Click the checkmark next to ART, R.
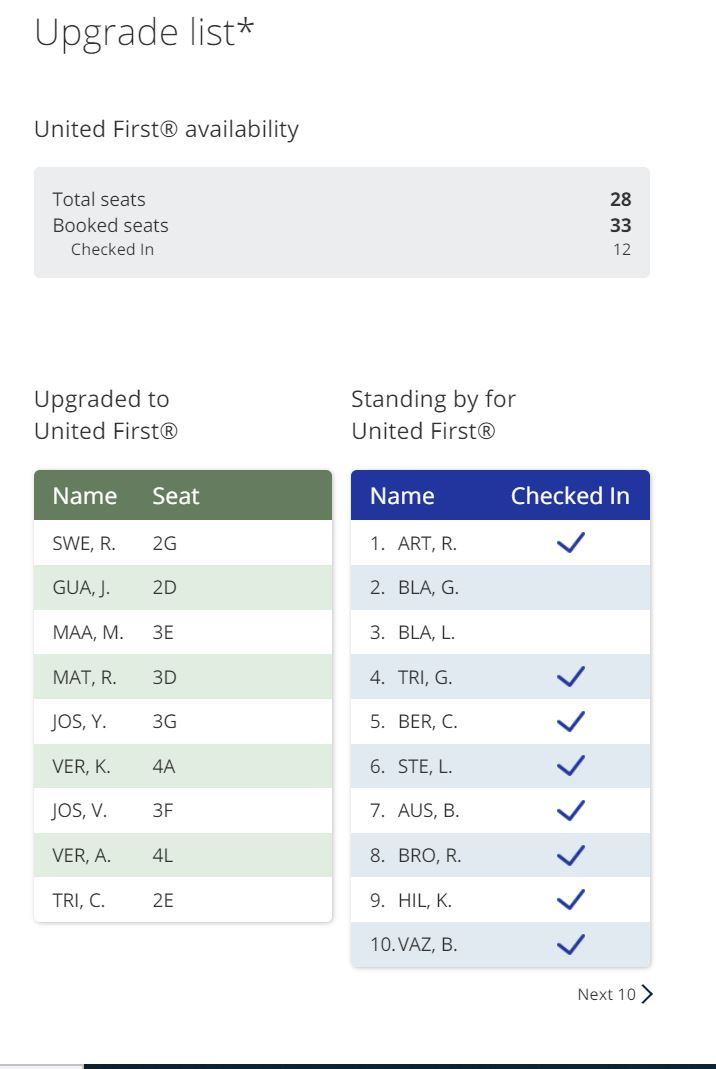The width and height of the screenshot is (716, 1069). 570,544
